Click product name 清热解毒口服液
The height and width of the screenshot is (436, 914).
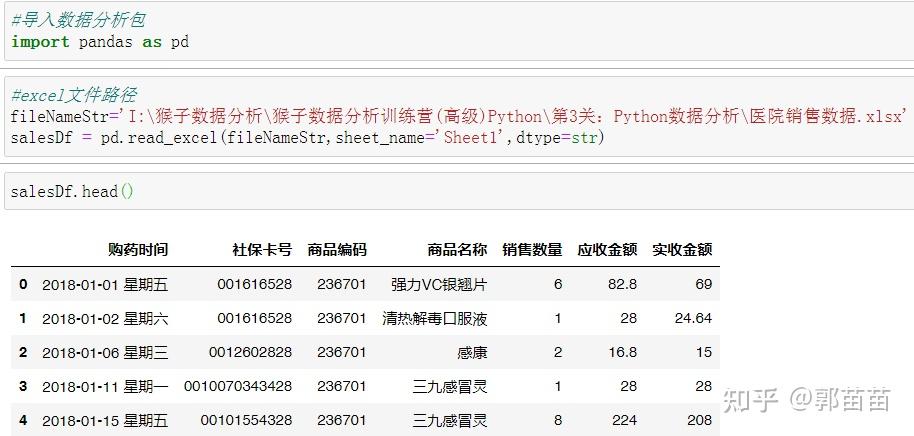coord(435,318)
